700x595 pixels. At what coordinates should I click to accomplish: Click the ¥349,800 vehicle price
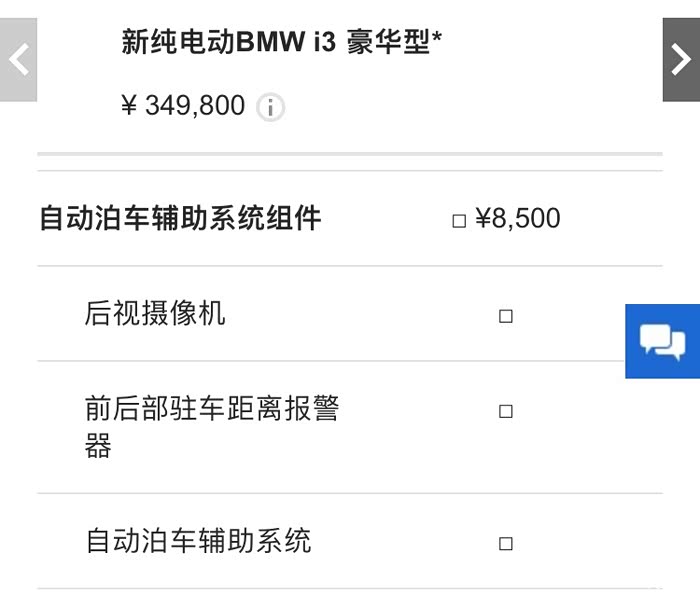point(183,105)
